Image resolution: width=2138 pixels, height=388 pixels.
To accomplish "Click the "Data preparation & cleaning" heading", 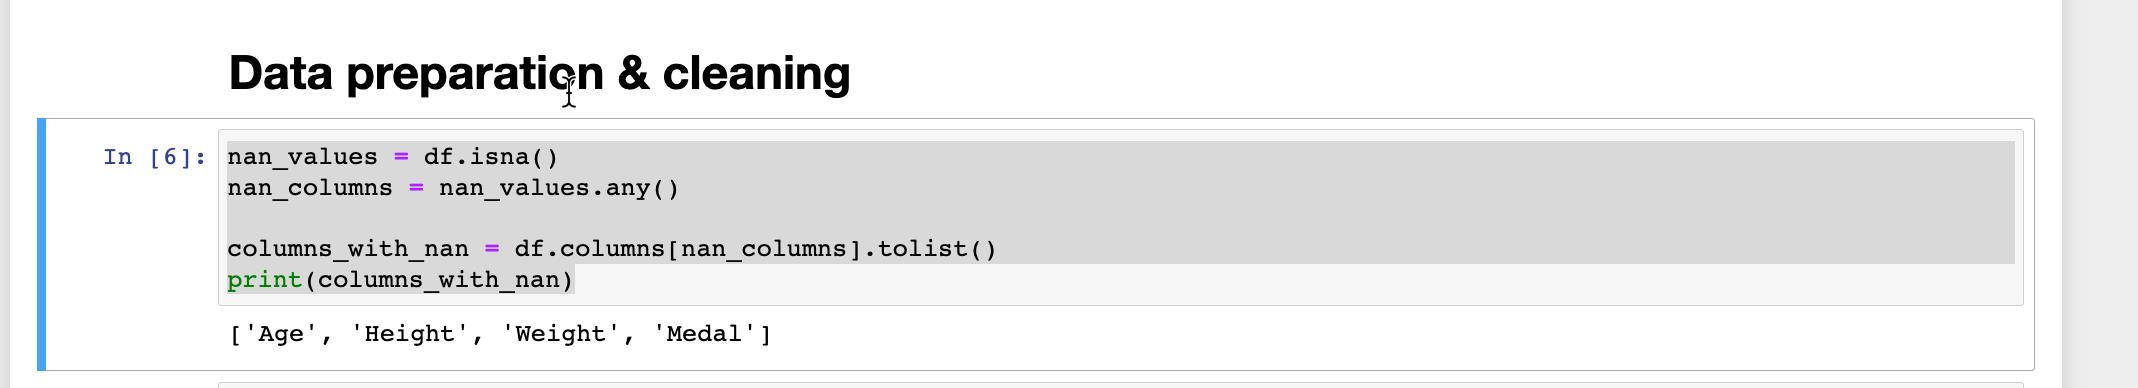I will click(x=539, y=73).
